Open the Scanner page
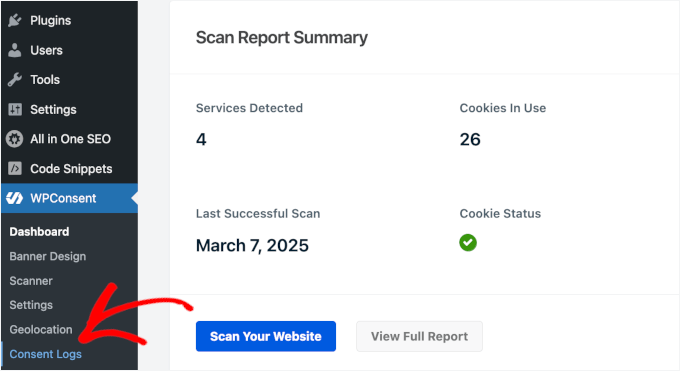The image size is (680, 371). coord(31,281)
